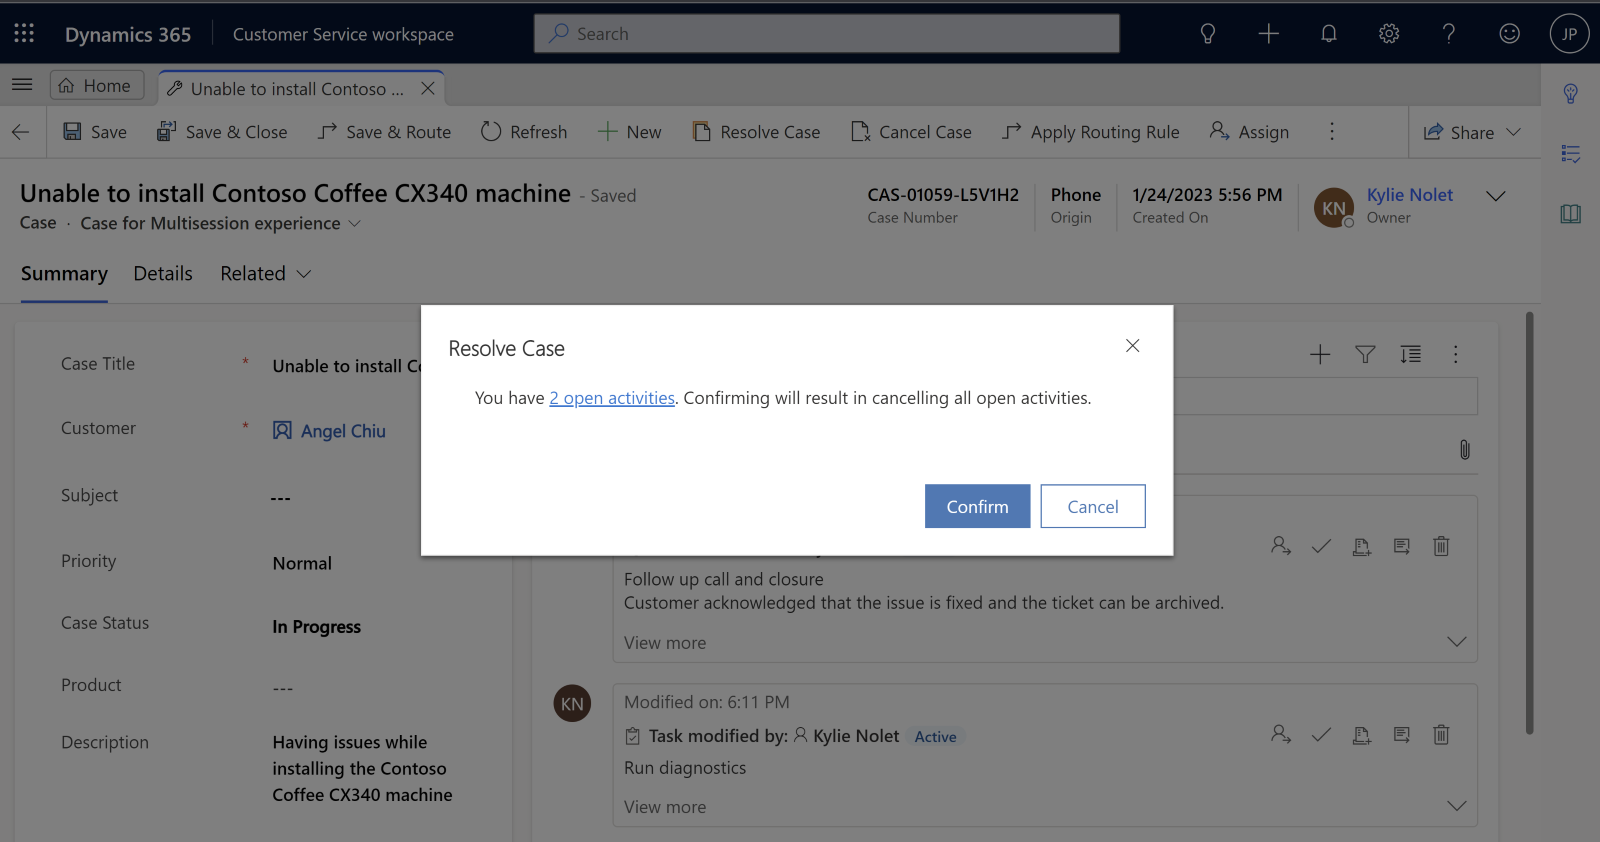Open record icon for follow up call activity

pyautogui.click(x=1401, y=546)
